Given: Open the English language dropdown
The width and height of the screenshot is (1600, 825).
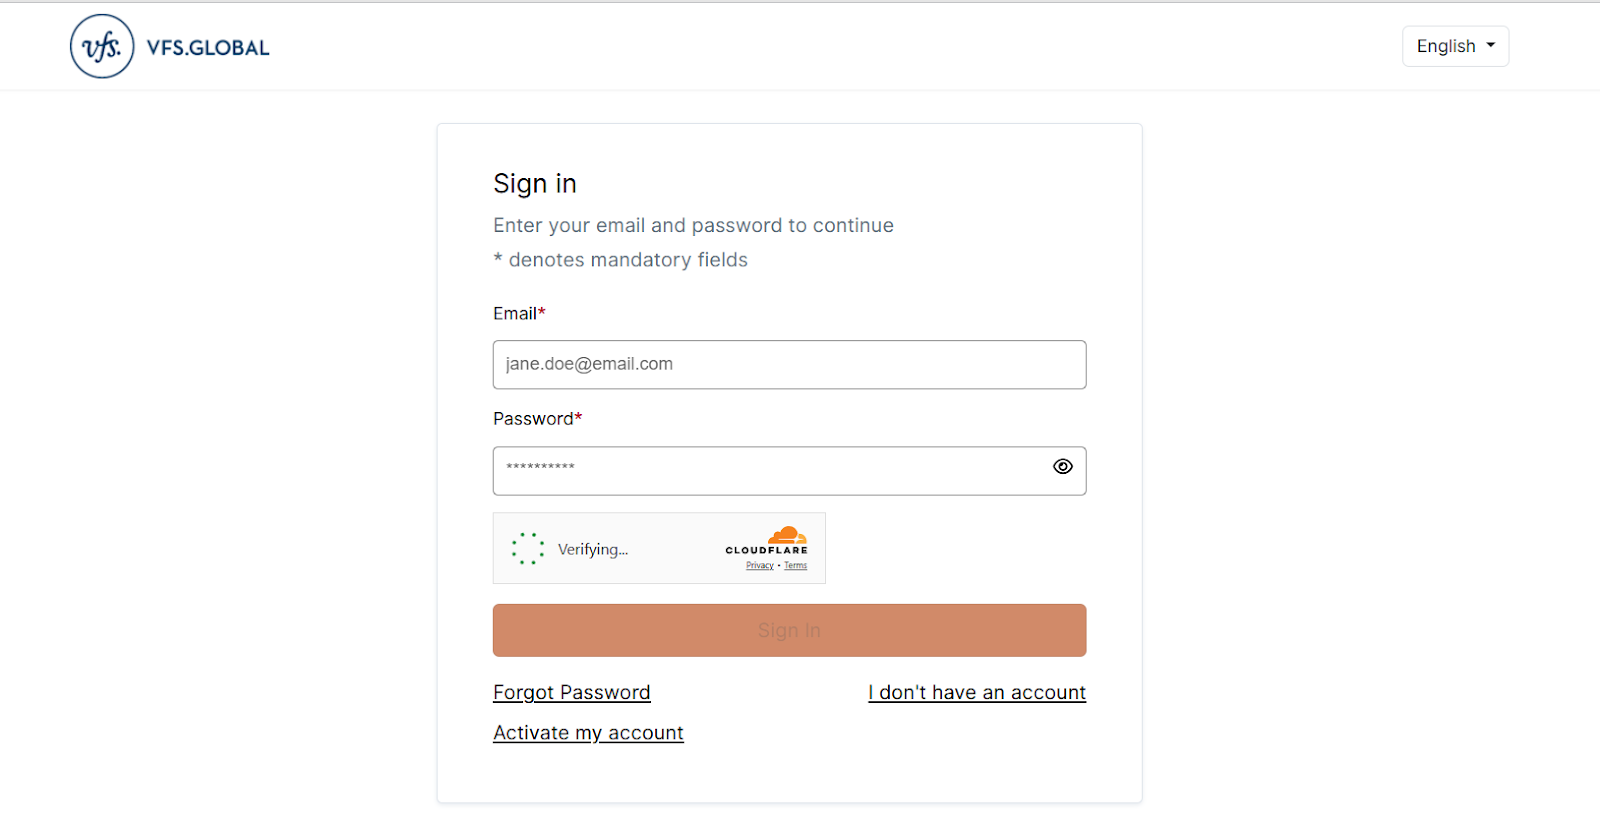Looking at the screenshot, I should pos(1455,46).
